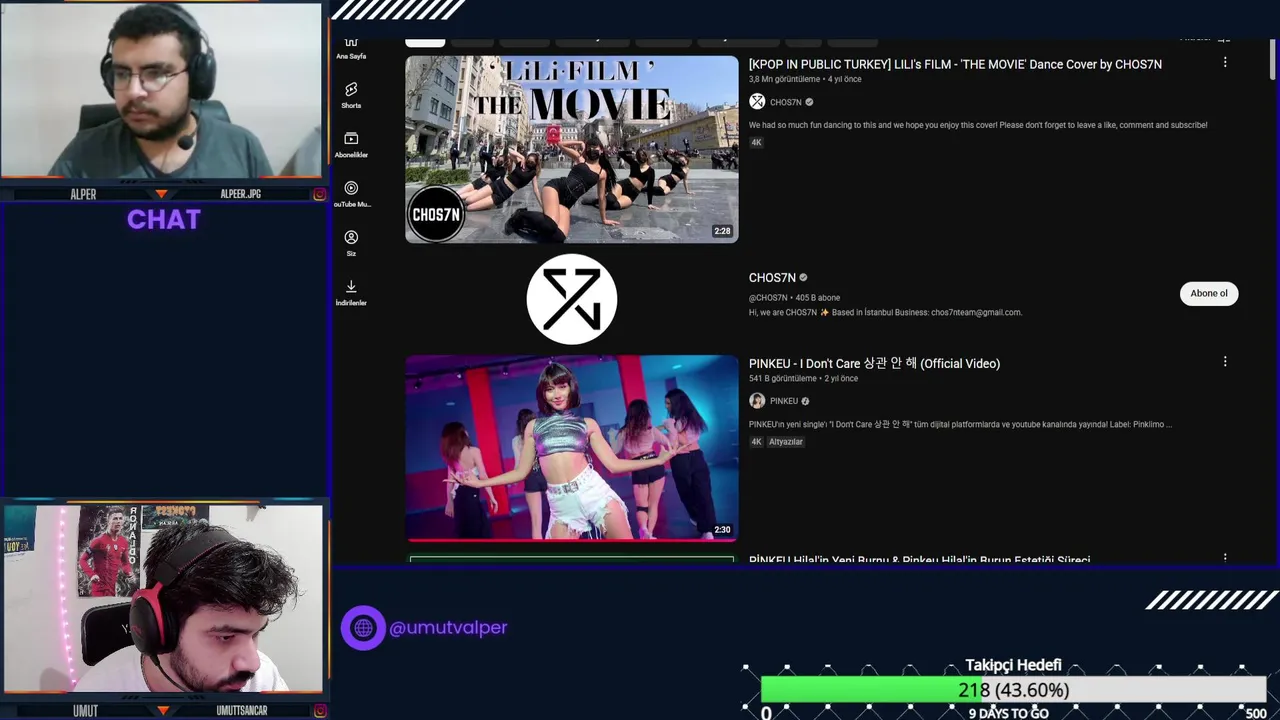1280x720 pixels.
Task: Click '@CHOS7N • 405 B abone' text
Action: tap(794, 298)
